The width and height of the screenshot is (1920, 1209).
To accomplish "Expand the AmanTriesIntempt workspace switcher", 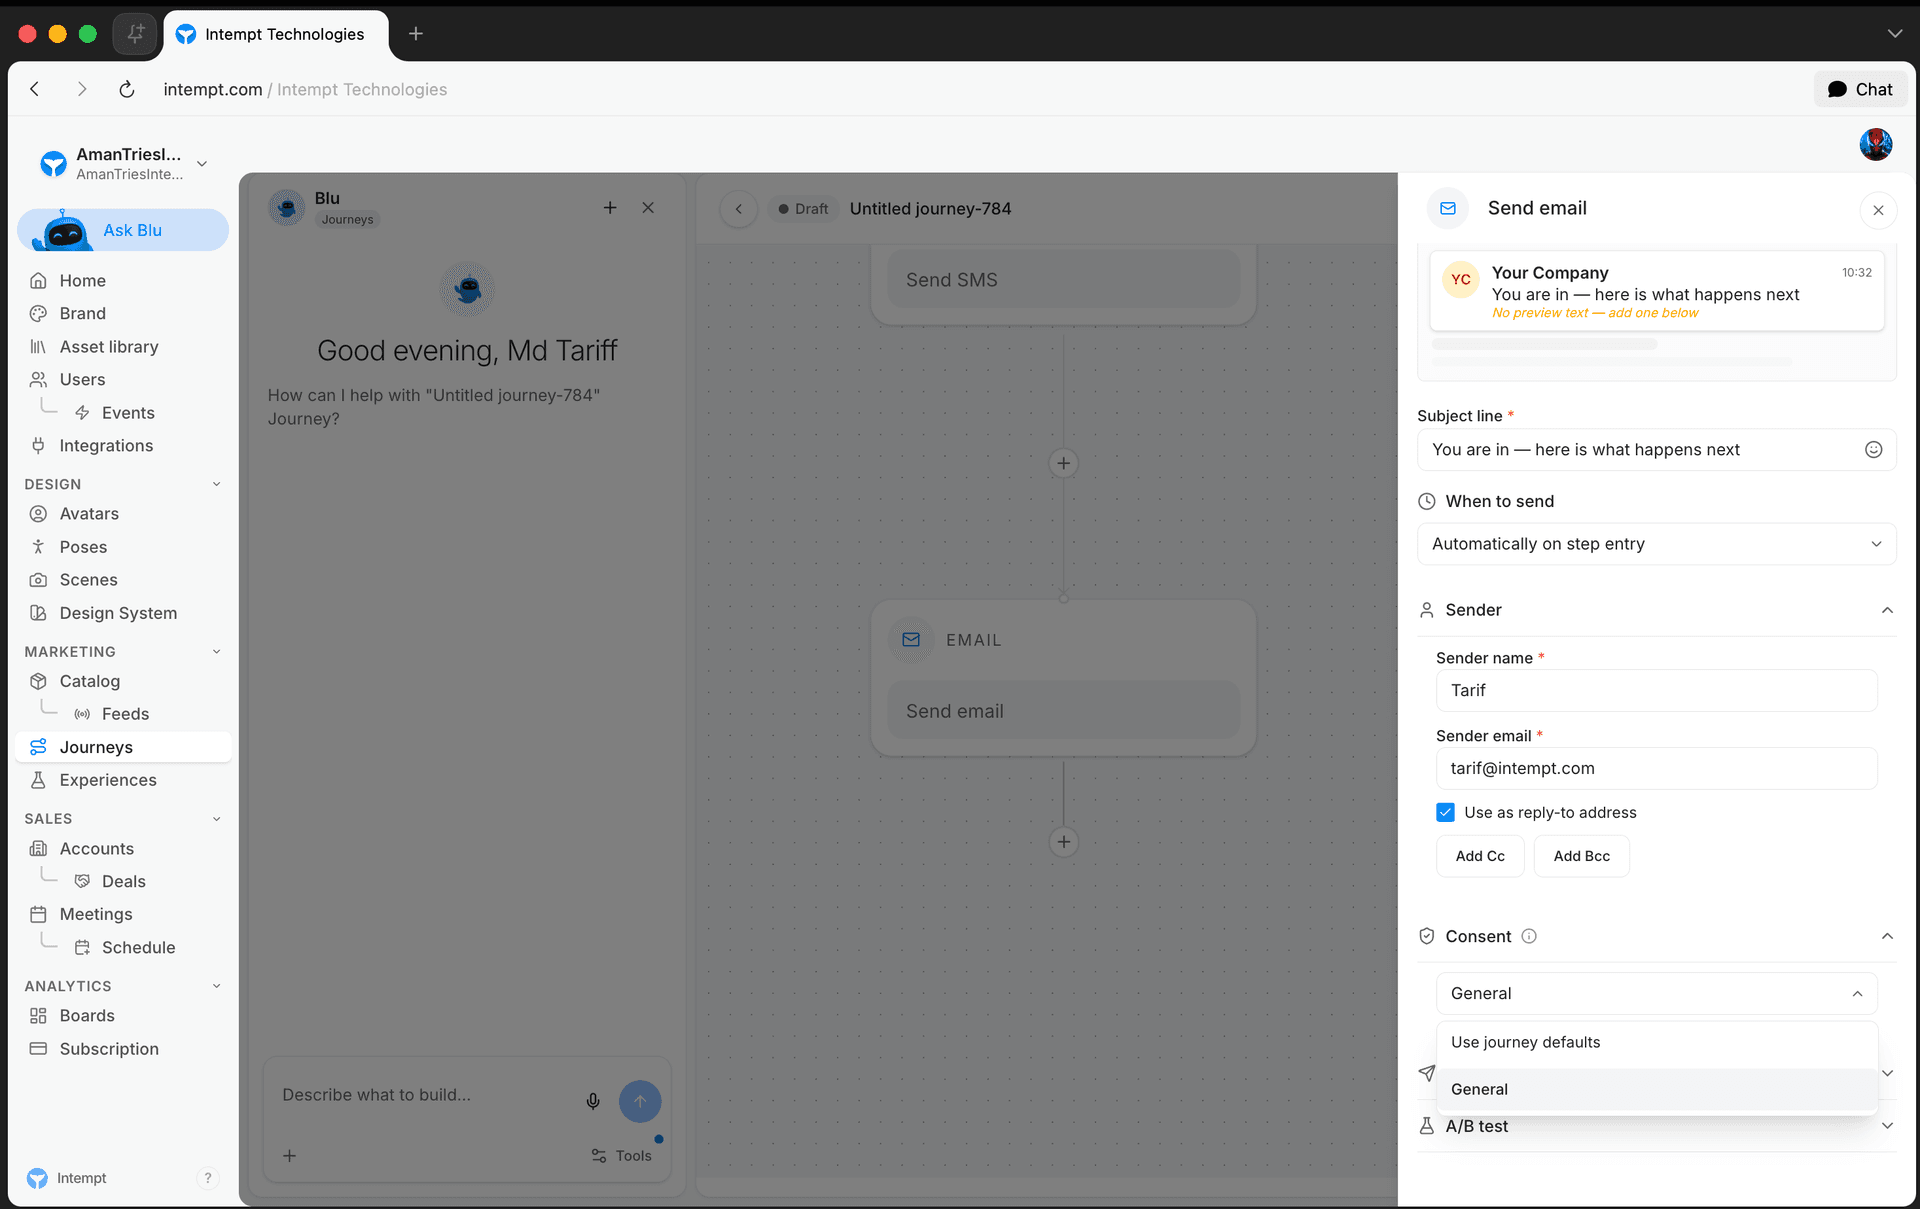I will (x=202, y=163).
